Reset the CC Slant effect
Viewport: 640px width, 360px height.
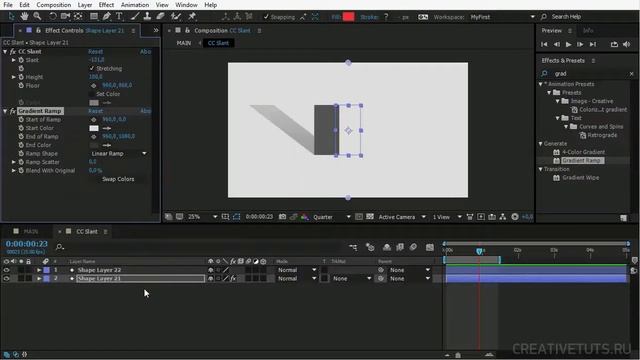(x=96, y=51)
